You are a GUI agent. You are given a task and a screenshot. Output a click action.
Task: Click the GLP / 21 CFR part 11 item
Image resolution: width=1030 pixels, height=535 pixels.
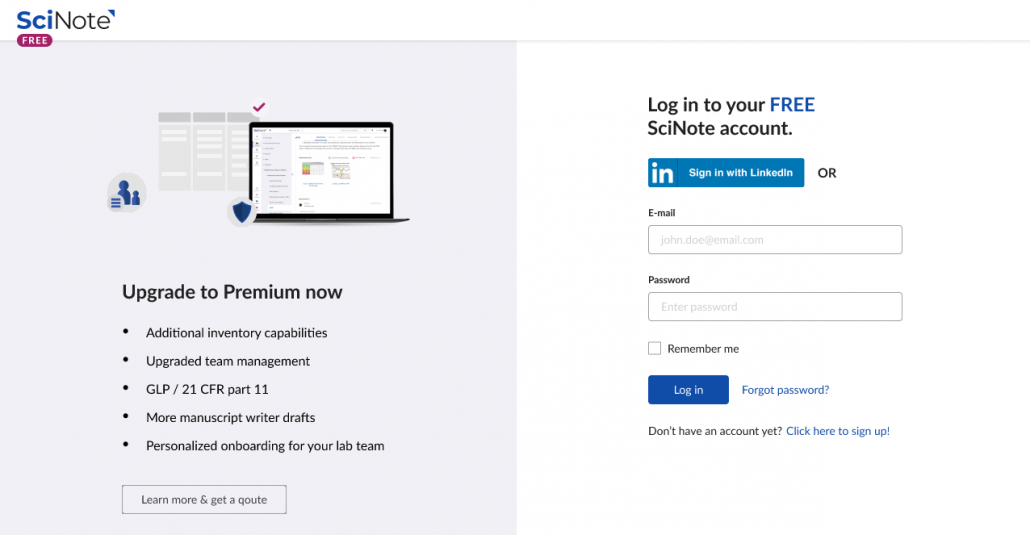pos(207,389)
